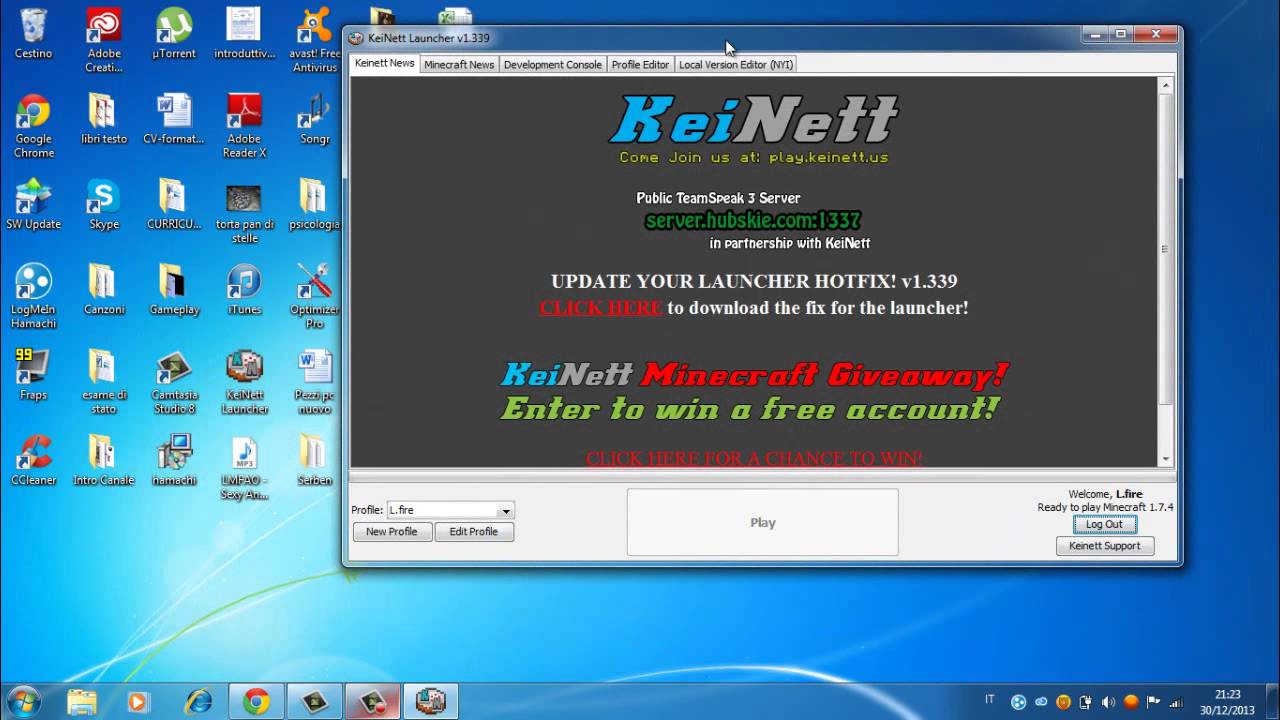Screen dimensions: 1280x720
Task: Open Windows Explorer from the taskbar
Action: coord(82,702)
